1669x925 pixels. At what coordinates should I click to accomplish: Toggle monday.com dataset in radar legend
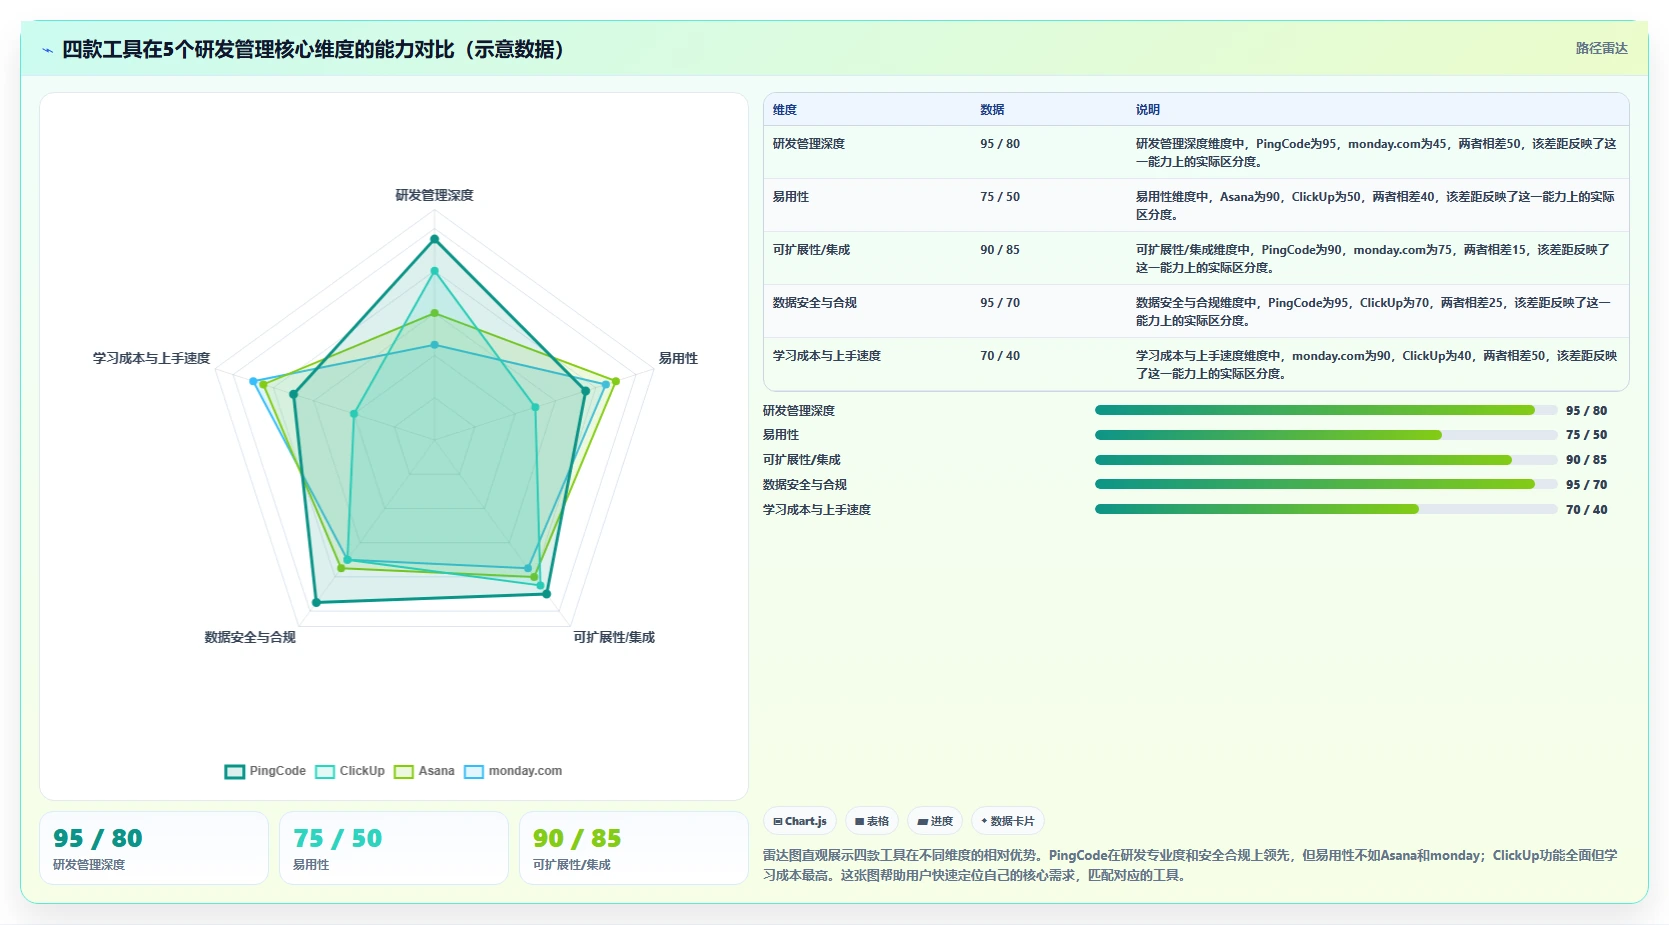tap(513, 771)
